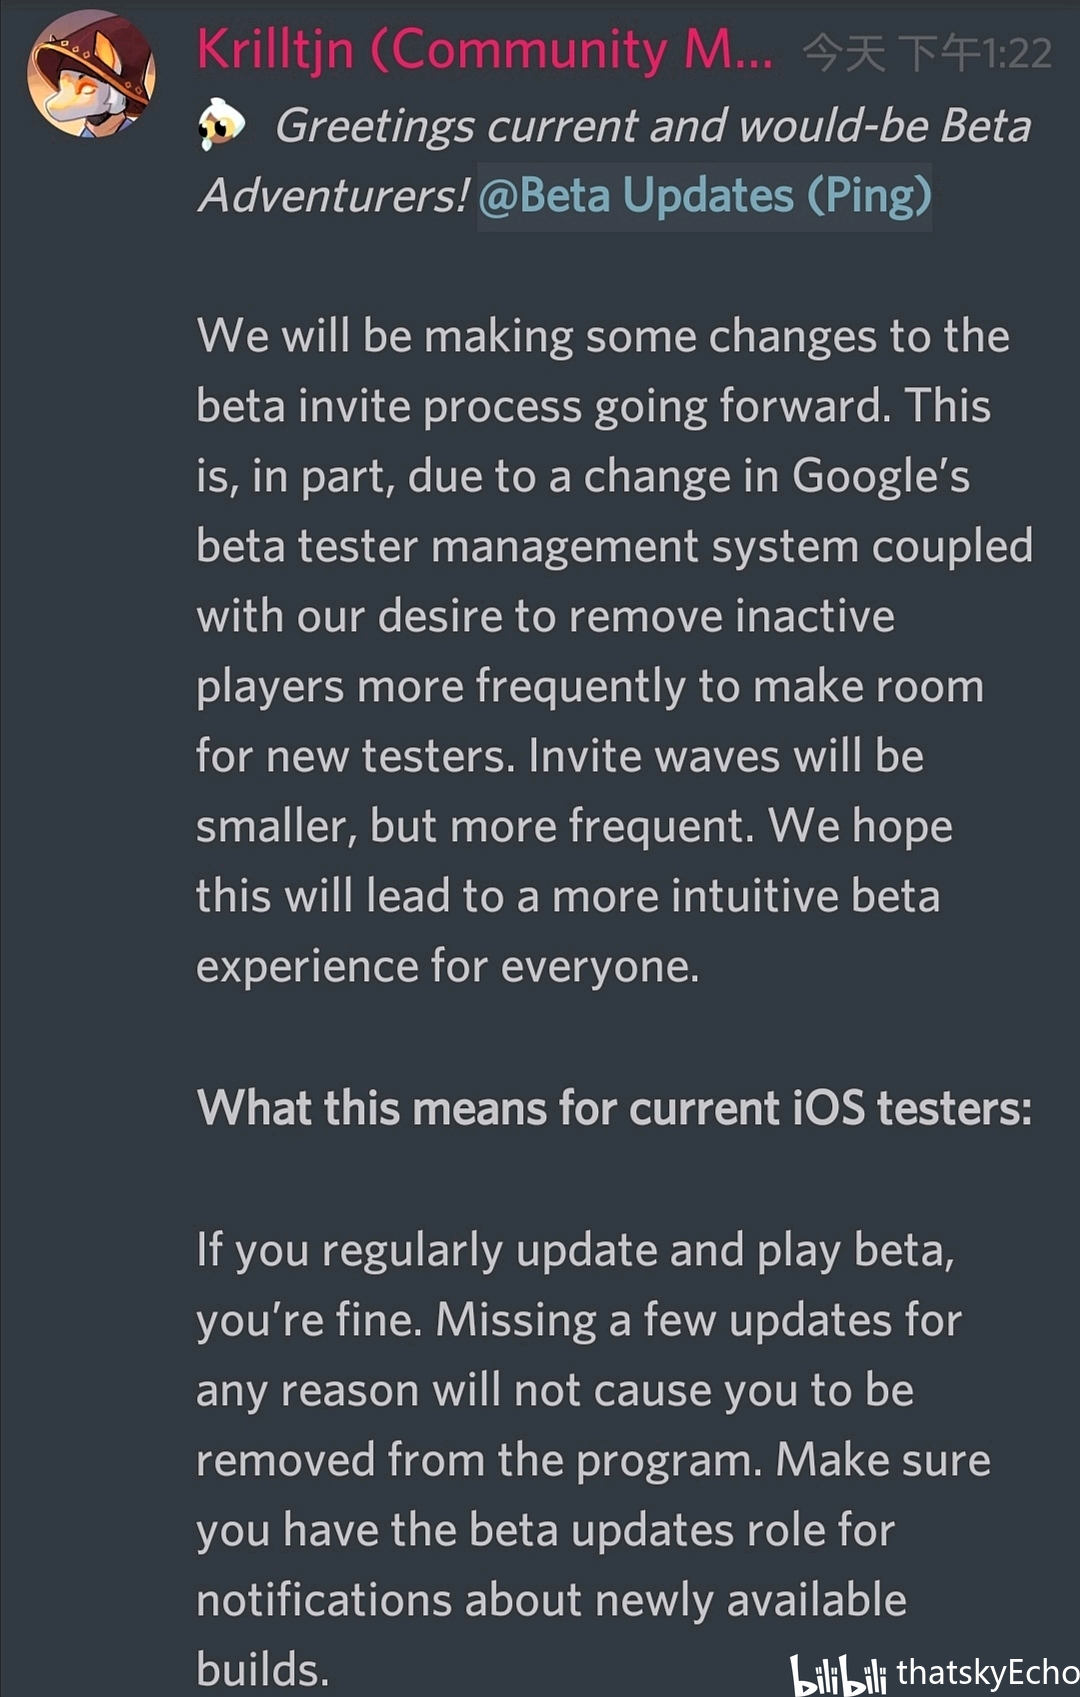
Task: Click the emoji before Greetings text
Action: (x=222, y=125)
